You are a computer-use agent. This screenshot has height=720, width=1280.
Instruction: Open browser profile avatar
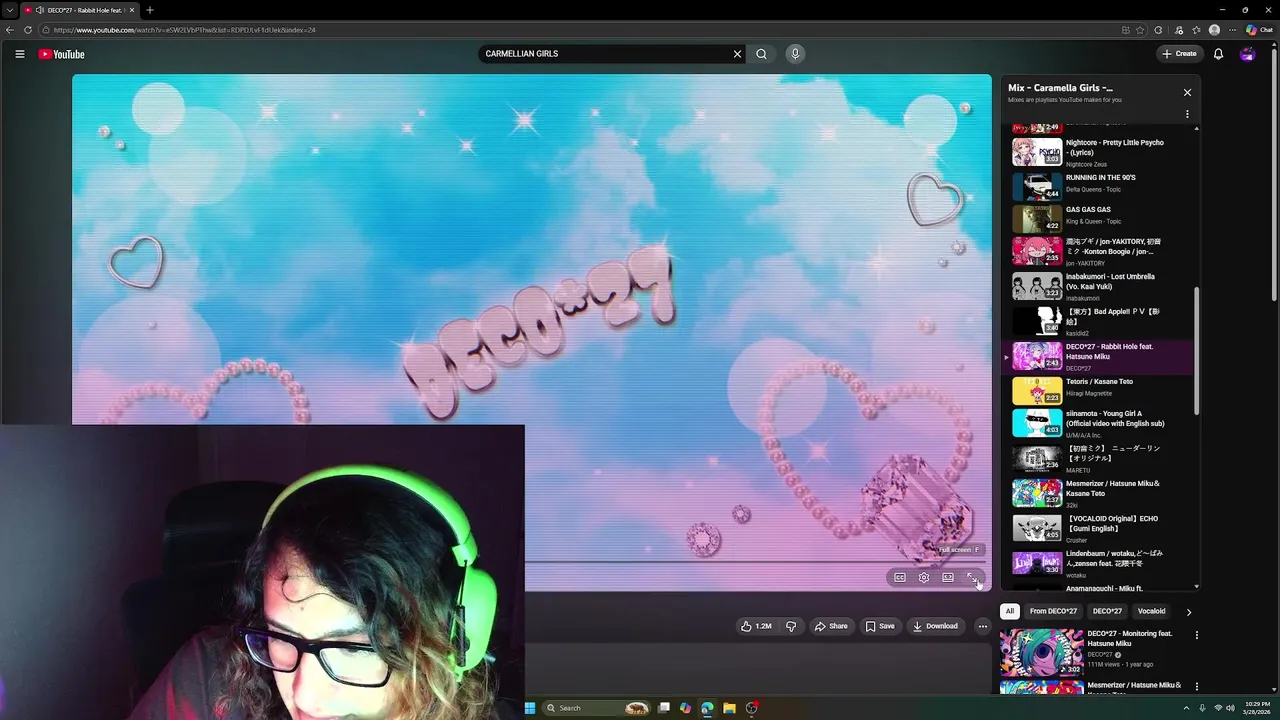1214,30
